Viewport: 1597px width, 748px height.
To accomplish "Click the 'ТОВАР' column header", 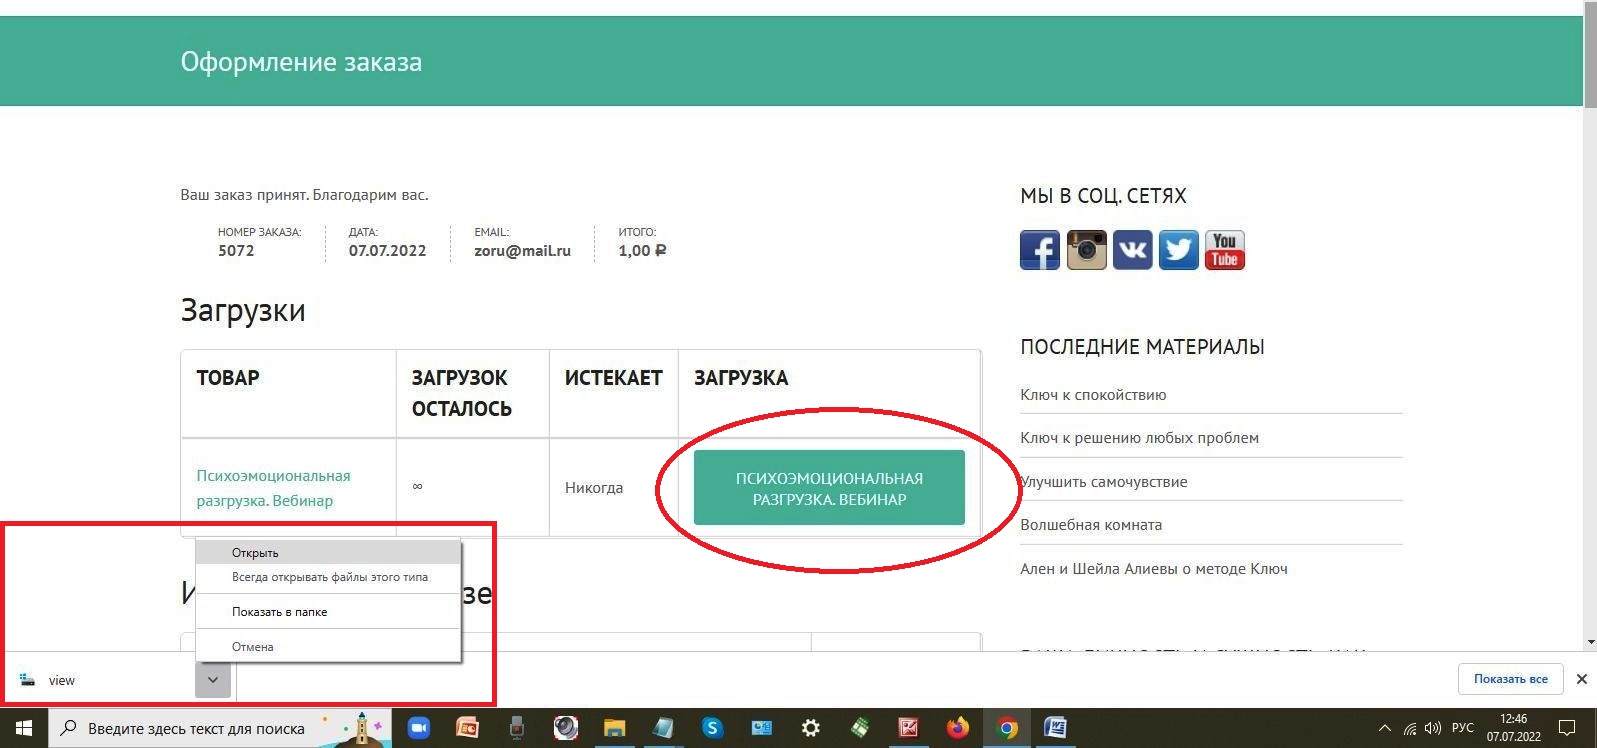I will [228, 378].
